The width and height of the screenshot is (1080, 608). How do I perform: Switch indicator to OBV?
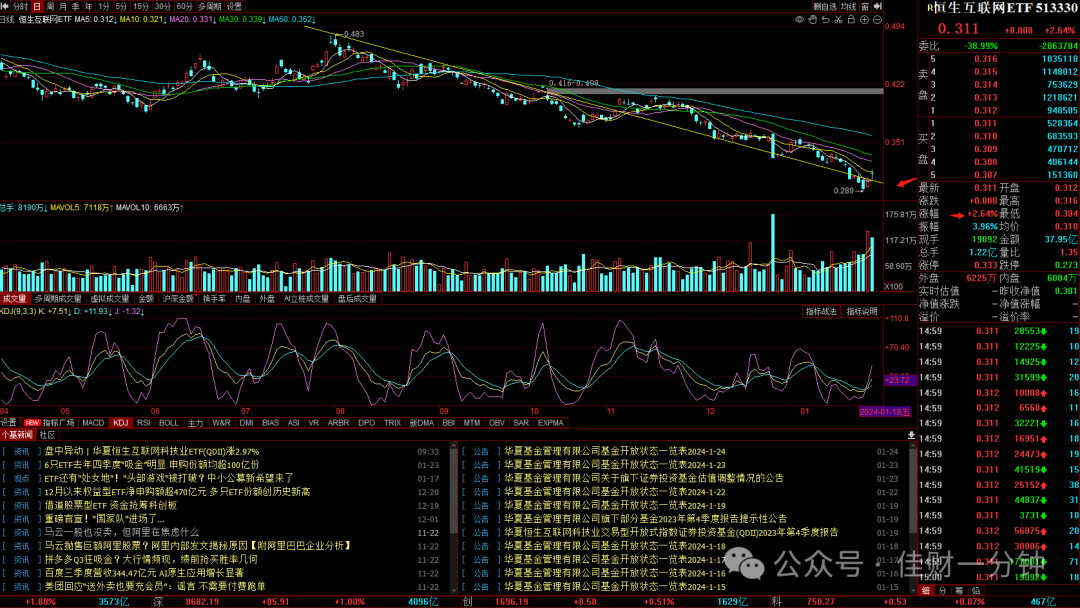pyautogui.click(x=497, y=423)
